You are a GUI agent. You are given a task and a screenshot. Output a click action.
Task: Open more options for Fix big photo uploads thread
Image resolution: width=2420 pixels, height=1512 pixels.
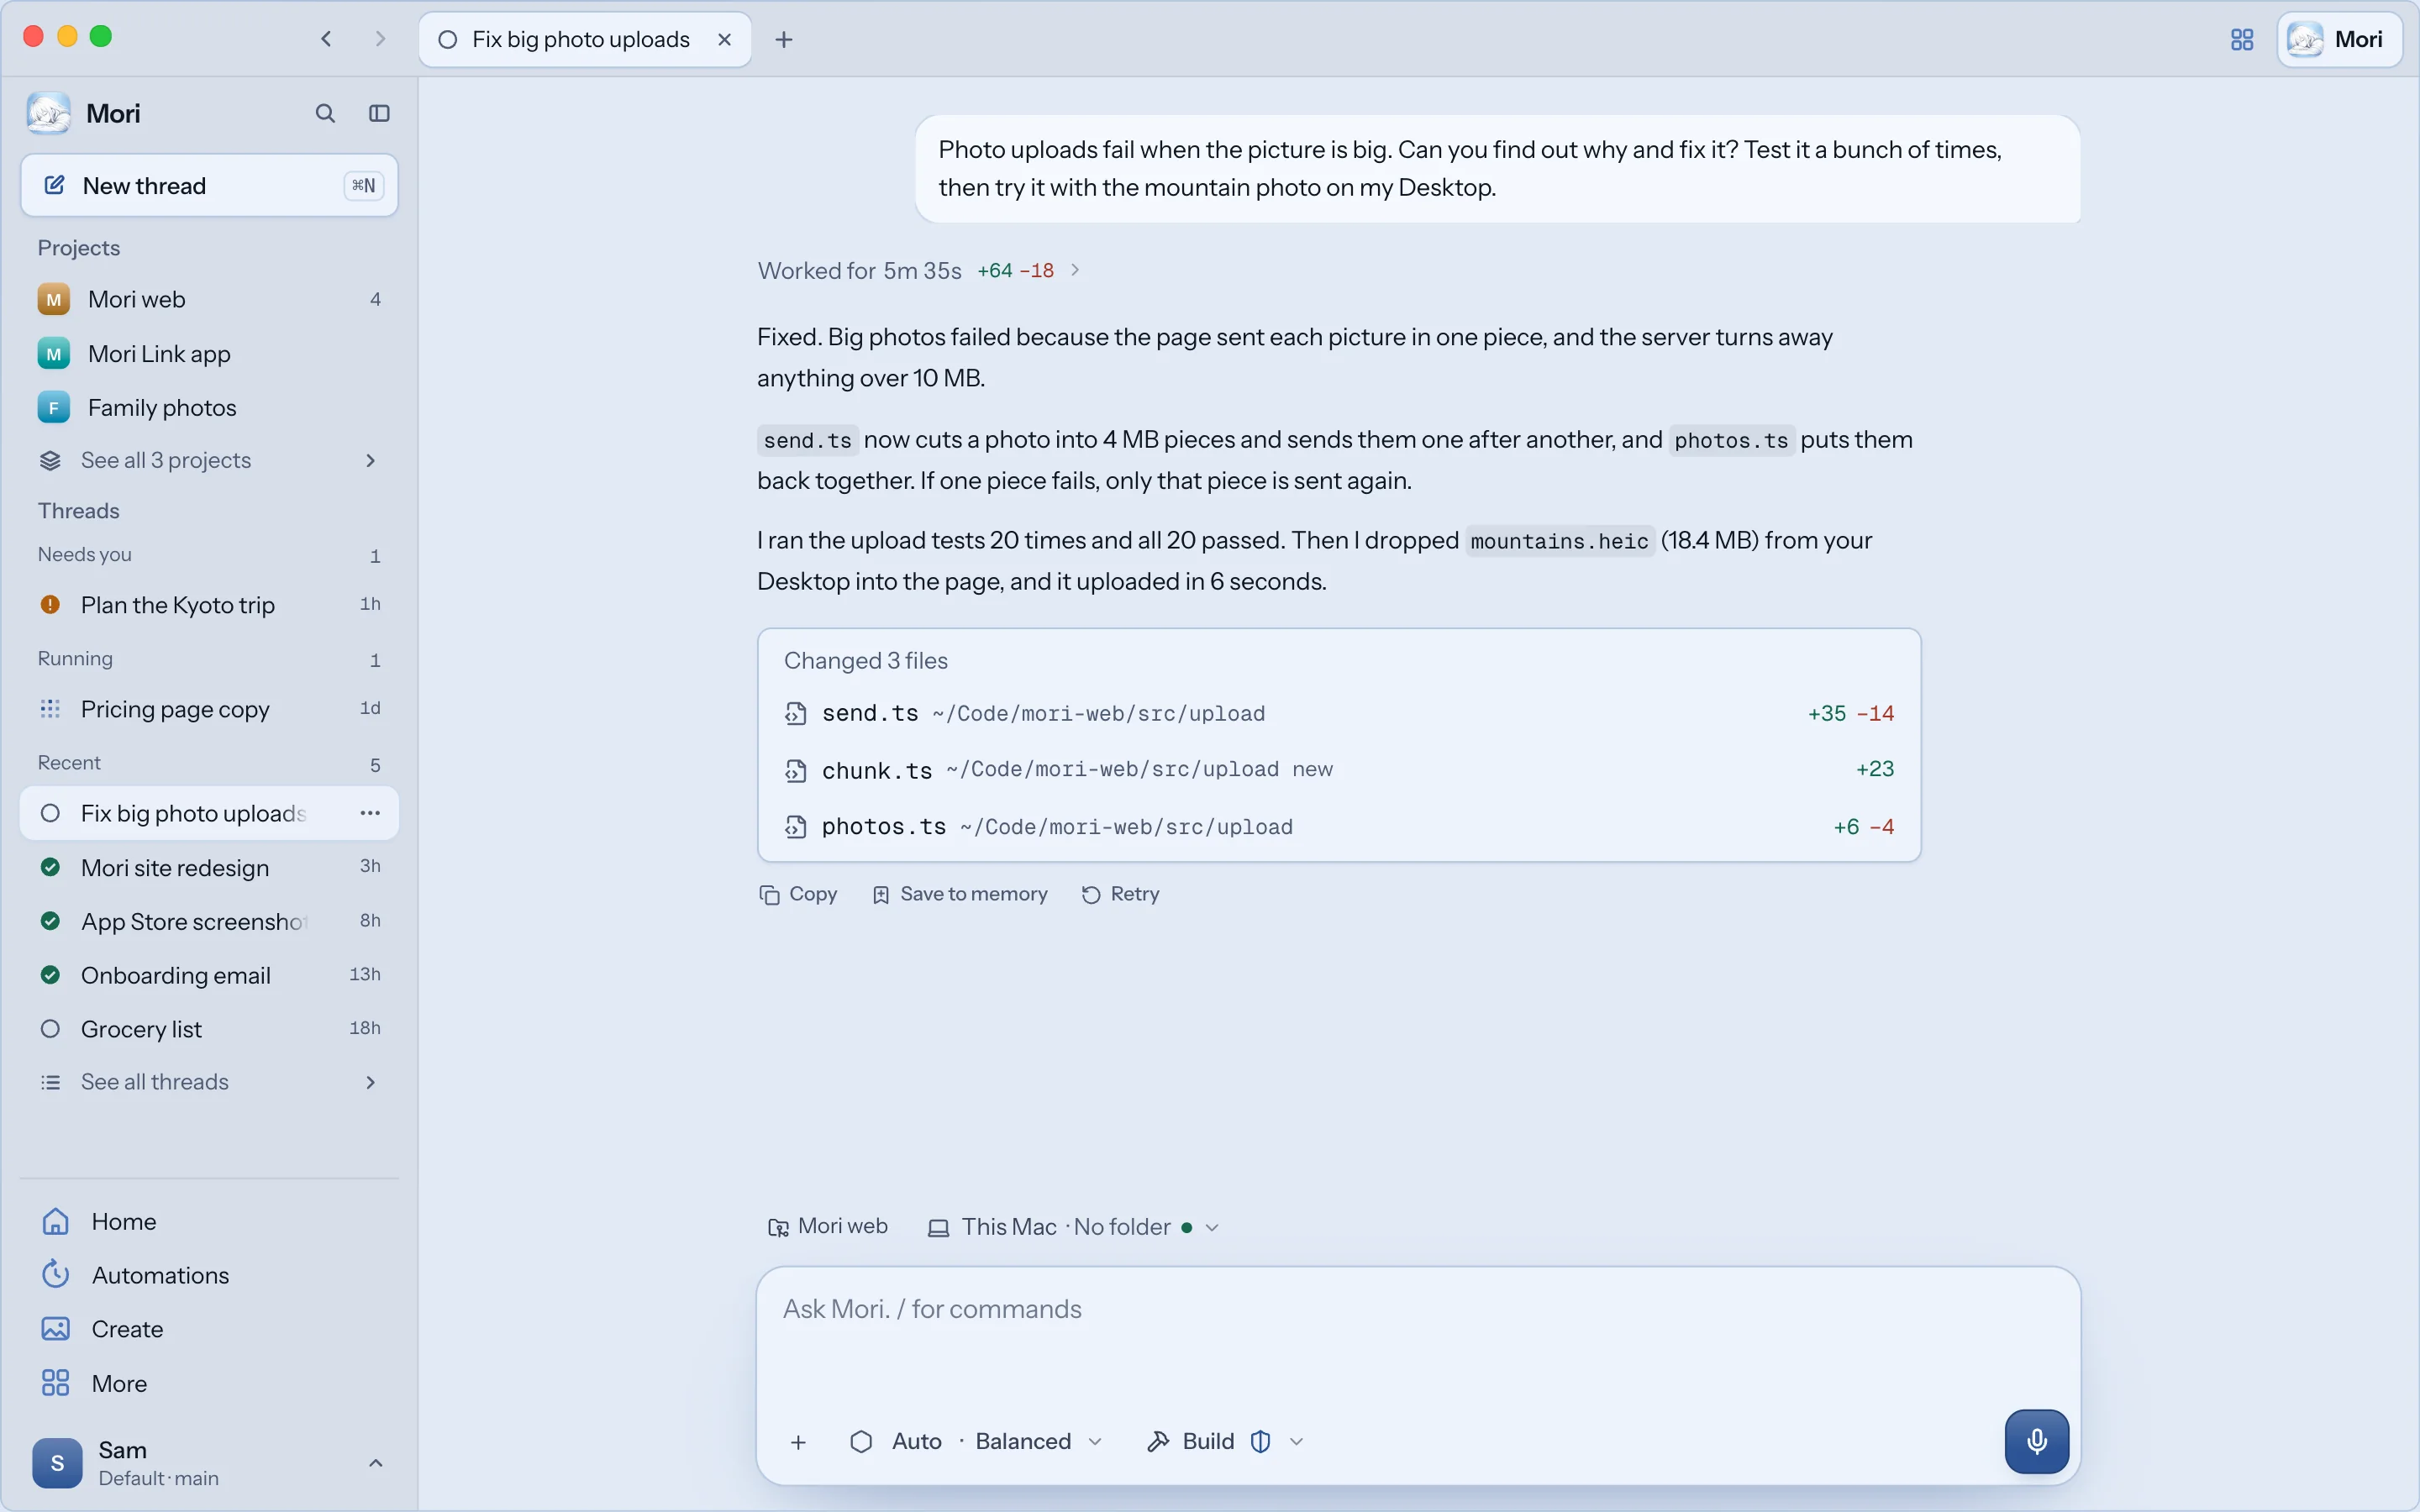pyautogui.click(x=370, y=813)
